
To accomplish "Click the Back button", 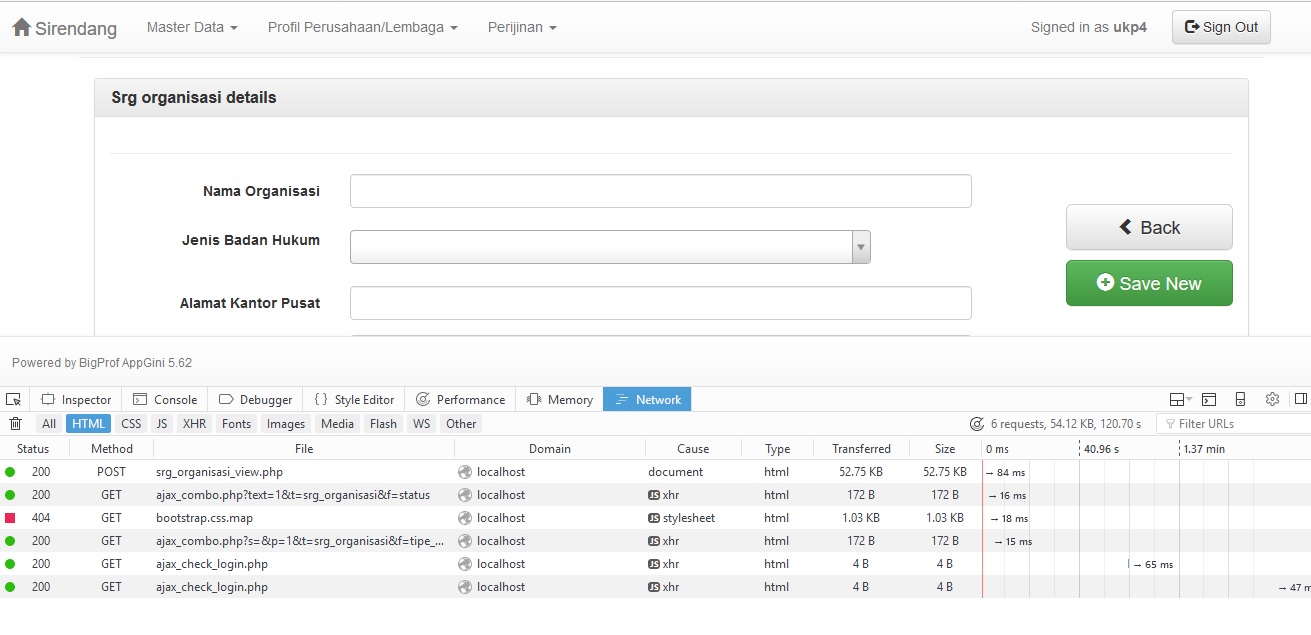I will [1149, 227].
